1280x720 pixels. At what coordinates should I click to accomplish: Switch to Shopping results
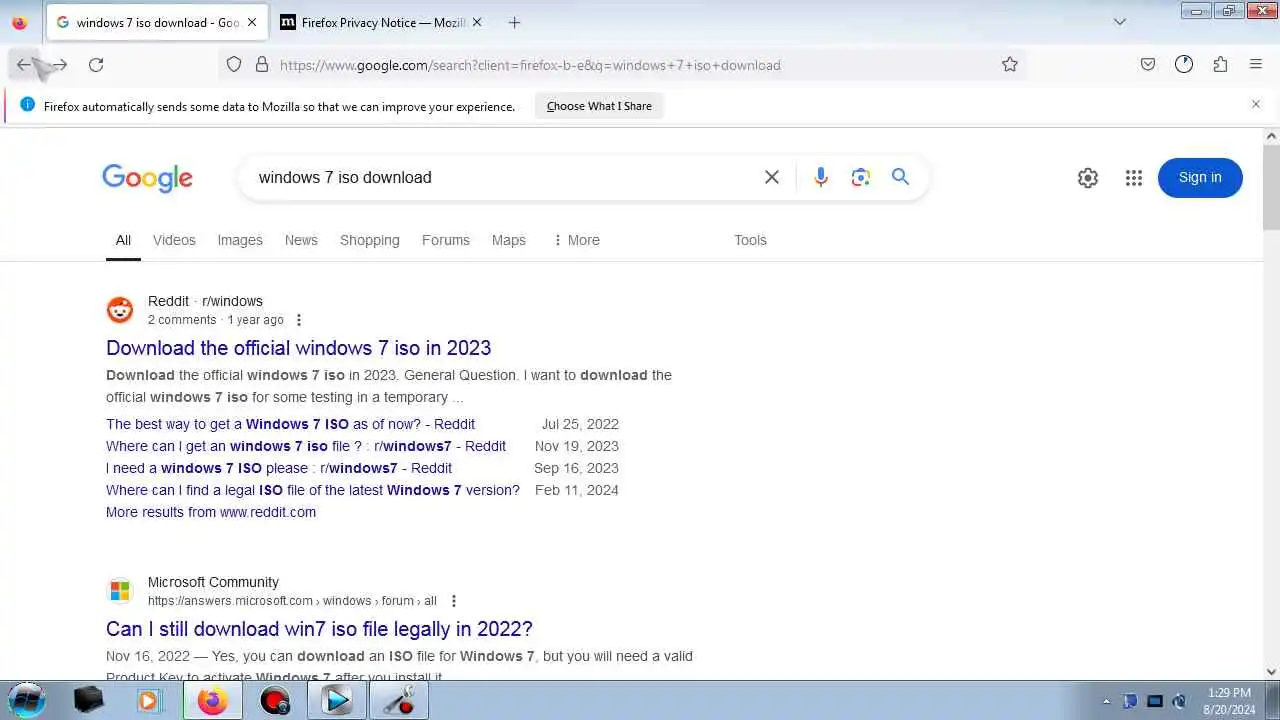click(x=370, y=240)
